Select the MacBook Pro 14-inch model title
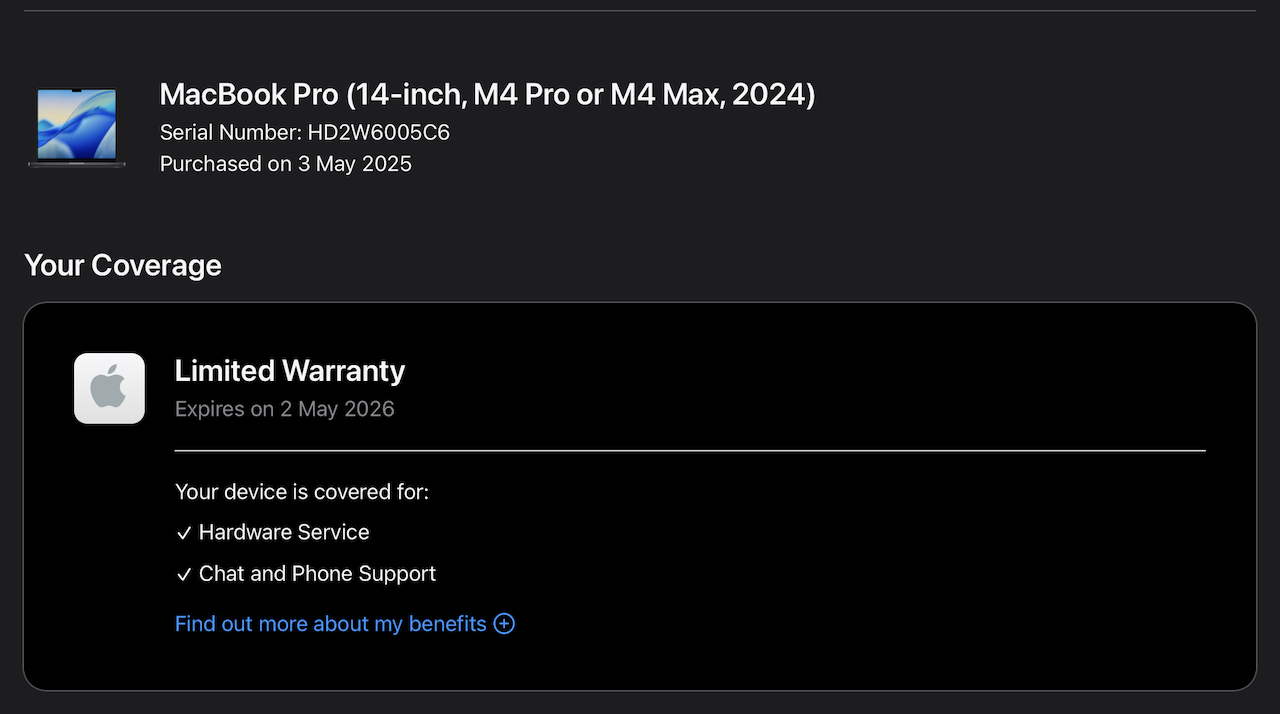The image size is (1280, 714). (x=488, y=94)
